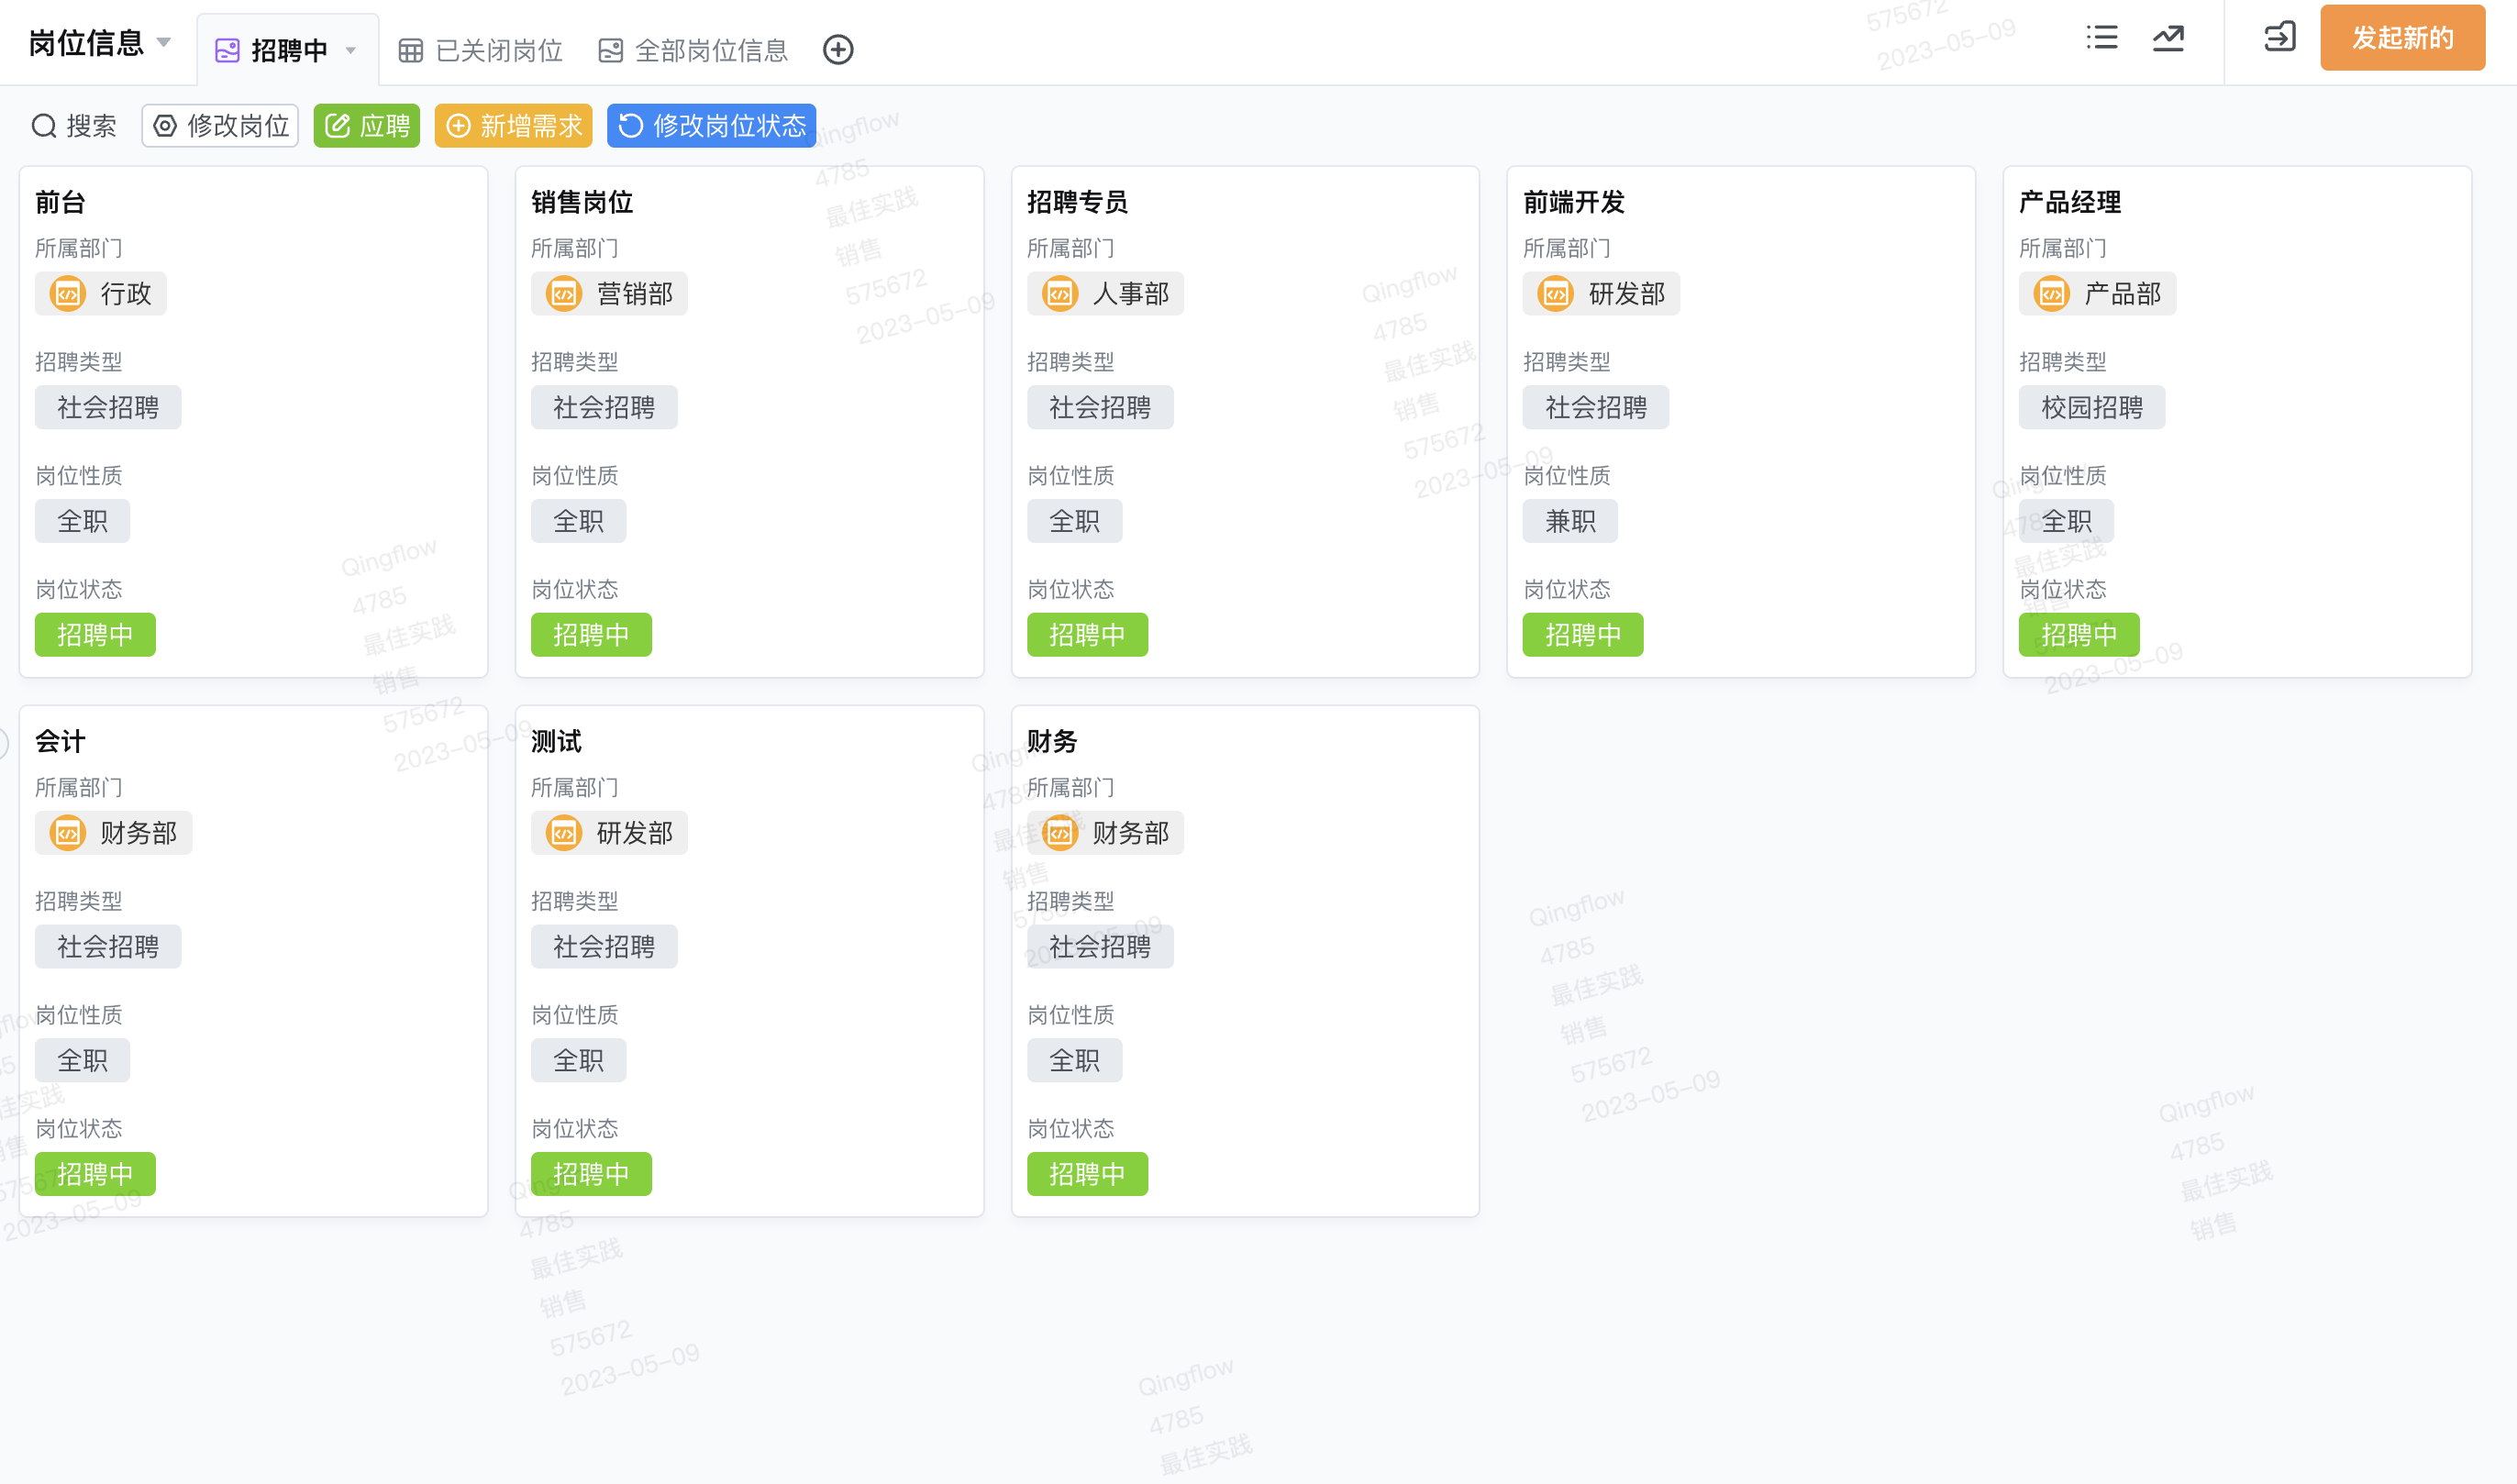This screenshot has height=1484, width=2517.
Task: Open the list view icon in top bar
Action: tap(2102, 38)
